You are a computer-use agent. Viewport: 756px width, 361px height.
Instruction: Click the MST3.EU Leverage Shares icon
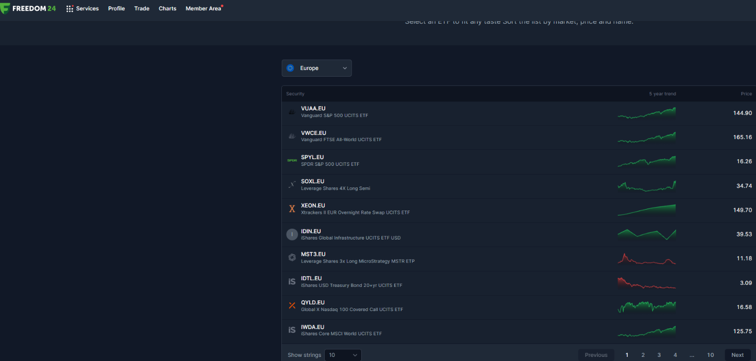pos(292,257)
